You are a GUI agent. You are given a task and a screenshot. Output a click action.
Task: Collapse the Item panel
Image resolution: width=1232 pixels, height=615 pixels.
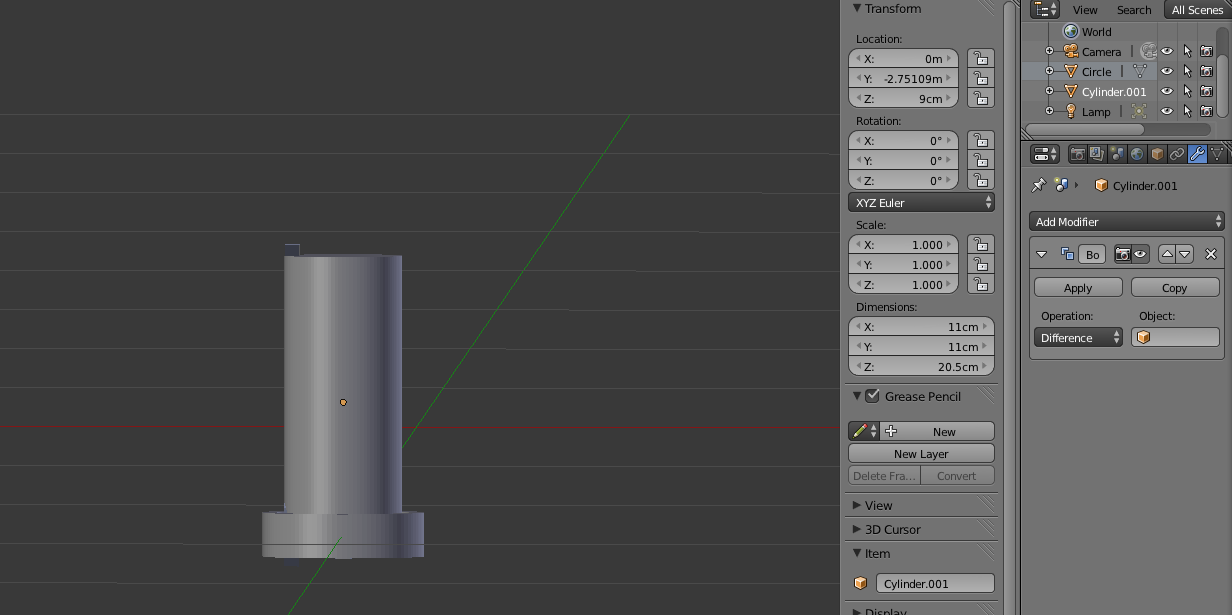[x=858, y=553]
